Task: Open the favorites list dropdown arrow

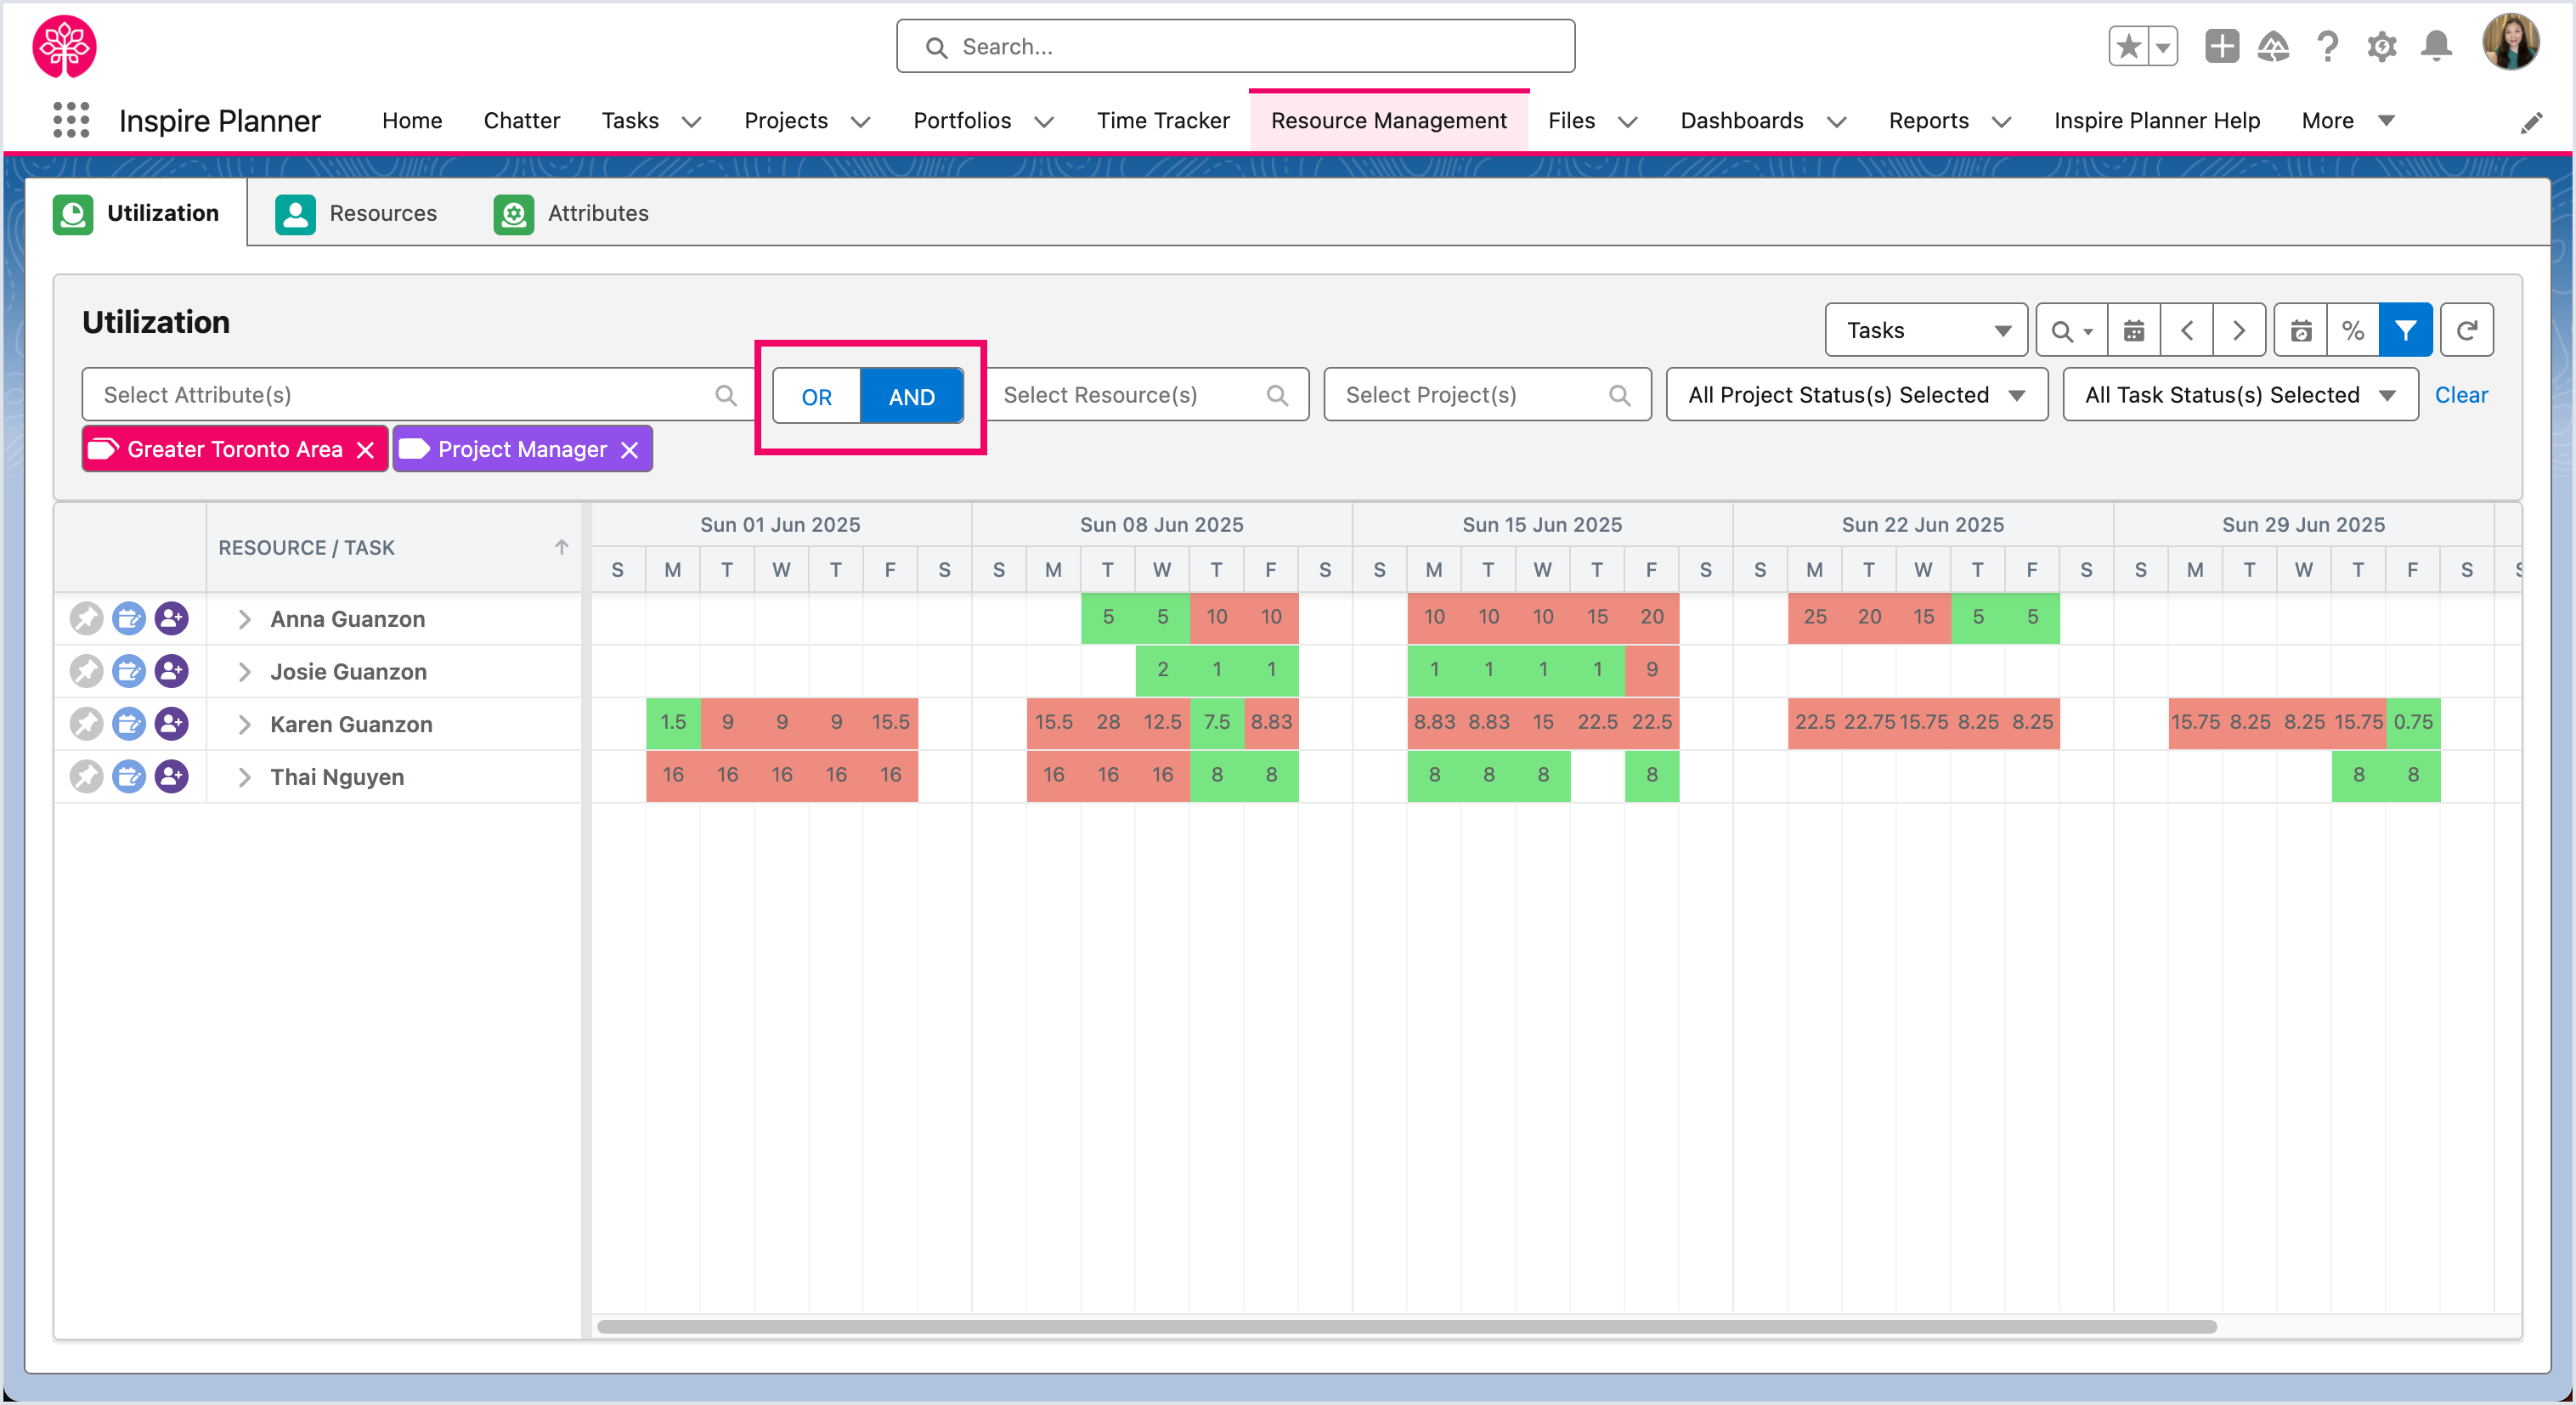Action: tap(2163, 46)
